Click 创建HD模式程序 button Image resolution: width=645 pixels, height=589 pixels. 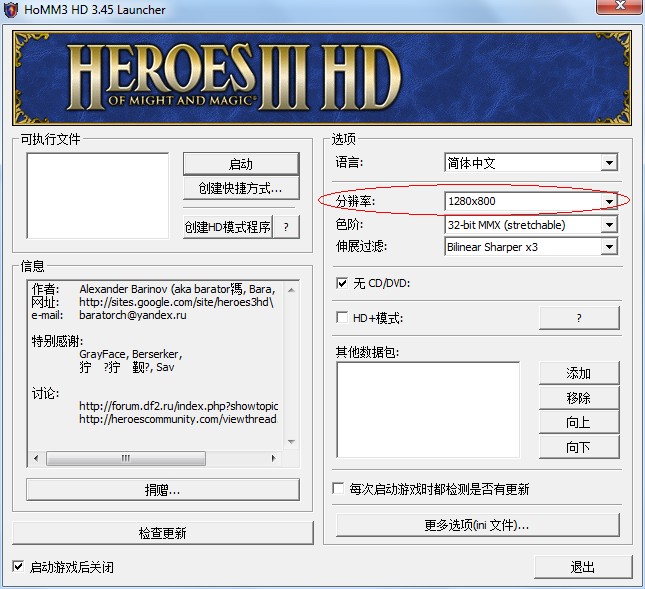[x=227, y=227]
